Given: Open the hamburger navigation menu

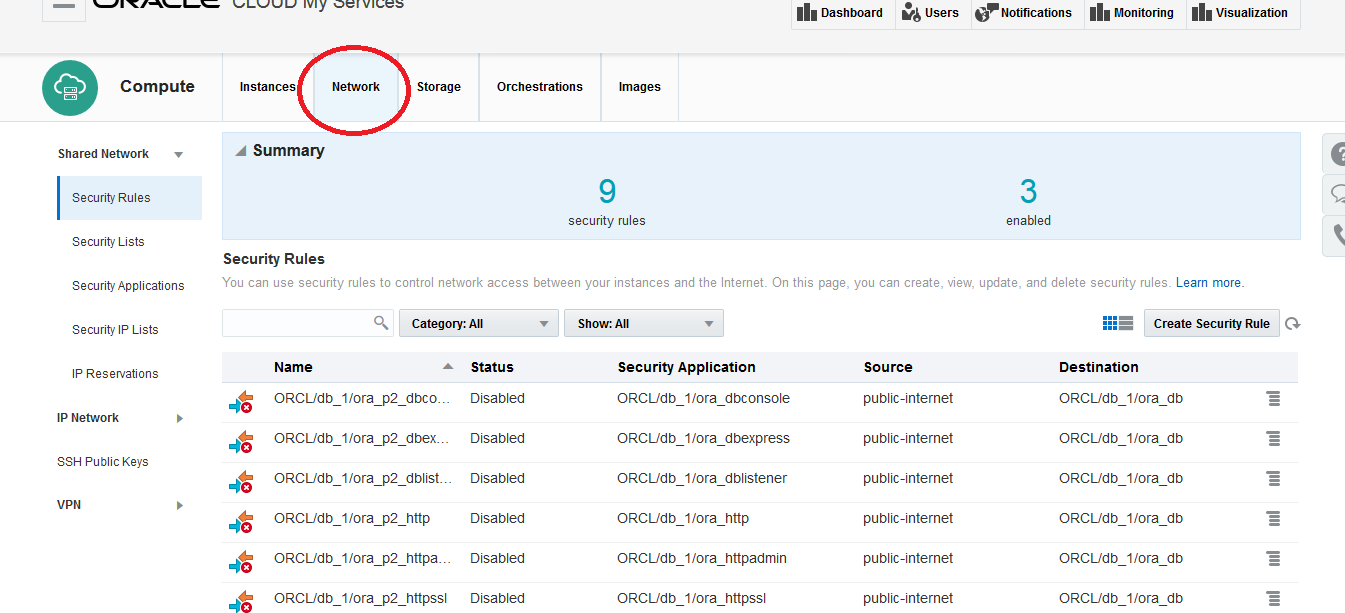Looking at the screenshot, I should point(63,6).
